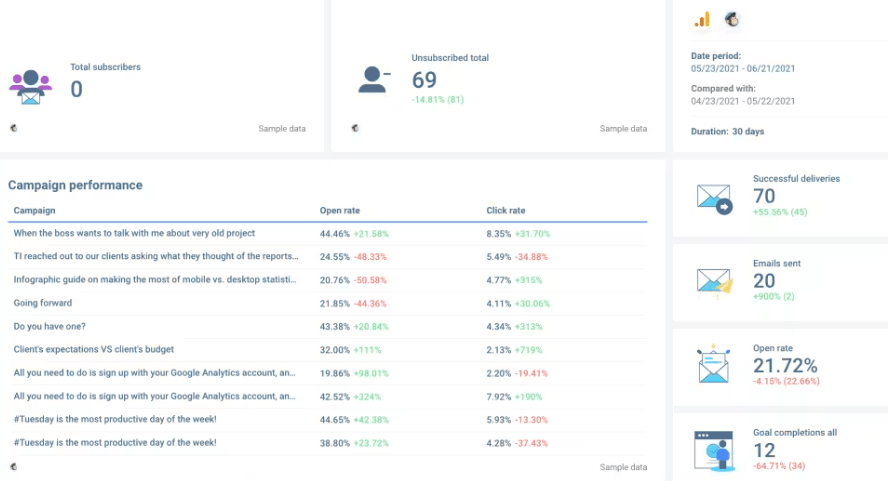Click the Mailchimp monkey icon beside Analytics

click(x=732, y=20)
